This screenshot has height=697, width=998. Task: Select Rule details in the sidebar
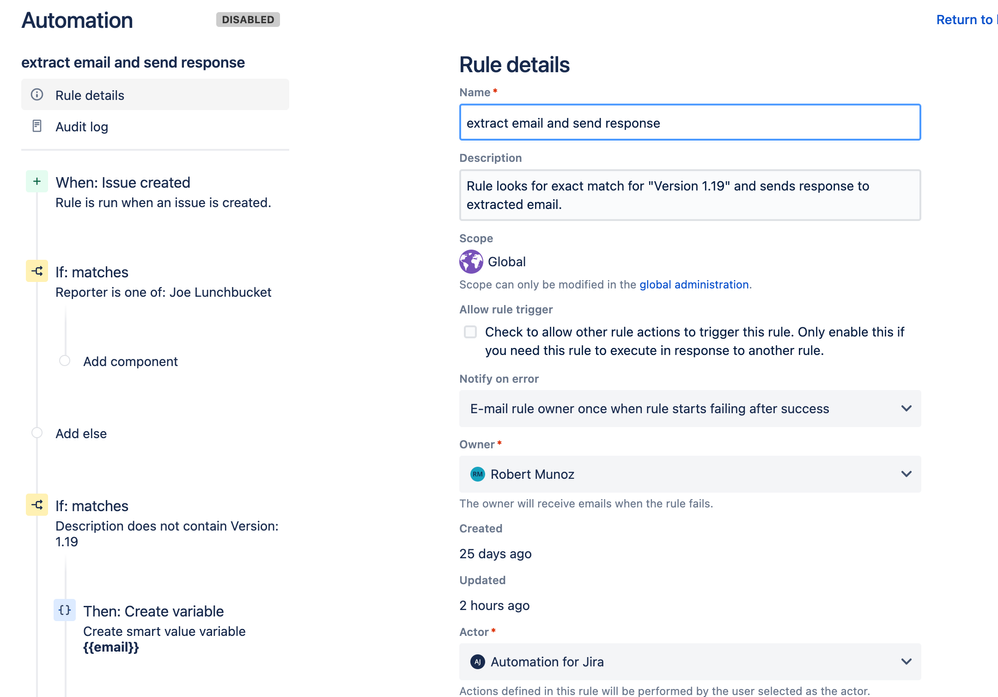coord(155,95)
